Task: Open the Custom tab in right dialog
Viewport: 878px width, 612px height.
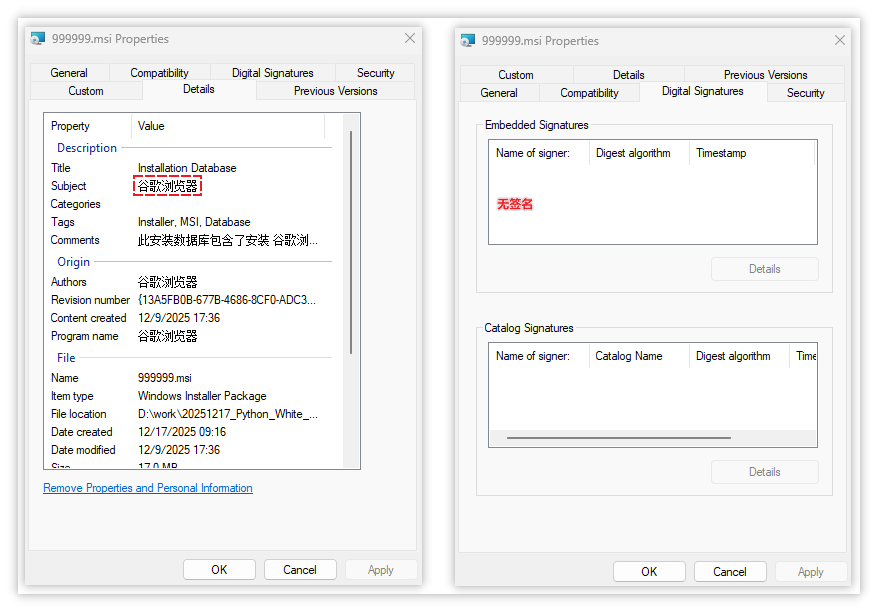Action: coord(516,74)
